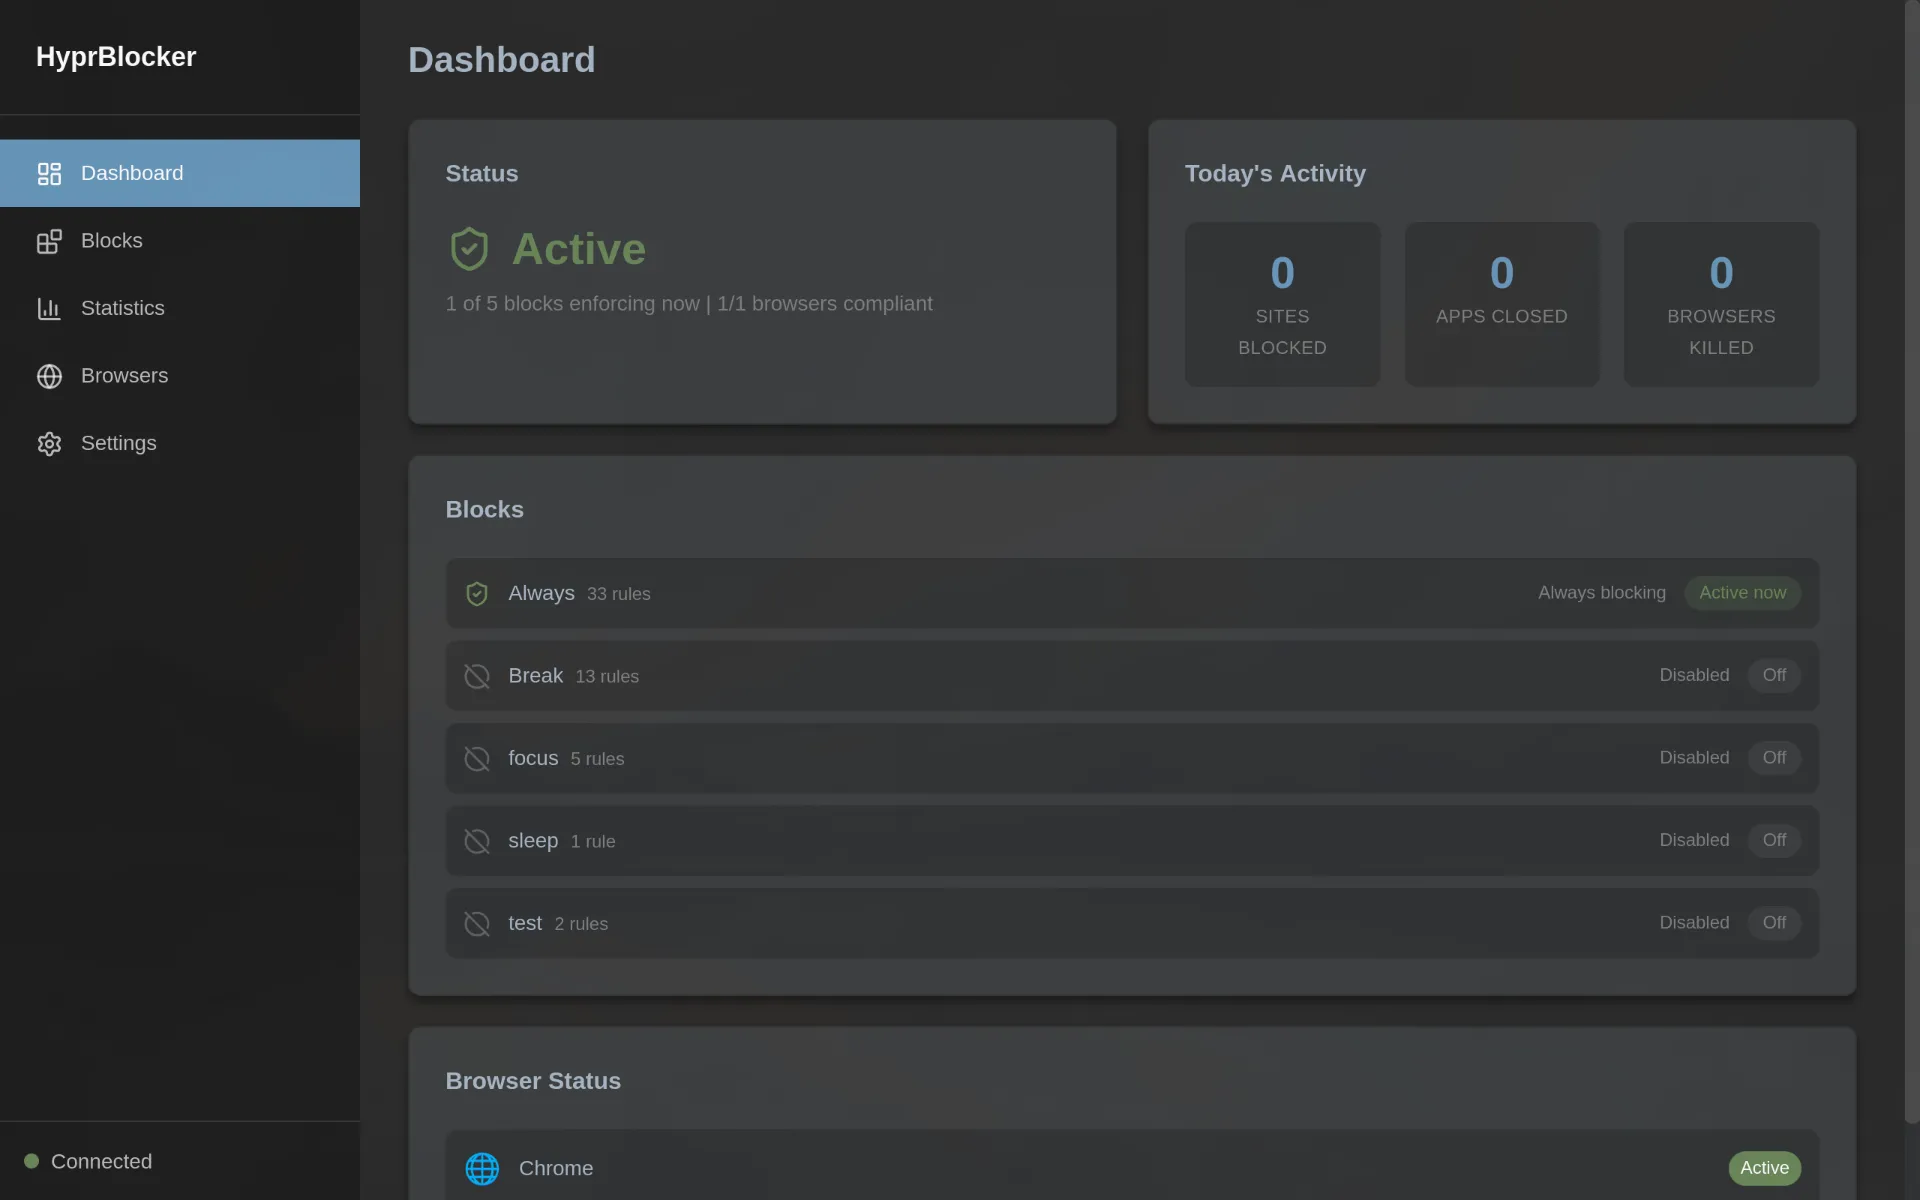Click the disabled icon on the focus block
The height and width of the screenshot is (1200, 1920).
pyautogui.click(x=477, y=759)
